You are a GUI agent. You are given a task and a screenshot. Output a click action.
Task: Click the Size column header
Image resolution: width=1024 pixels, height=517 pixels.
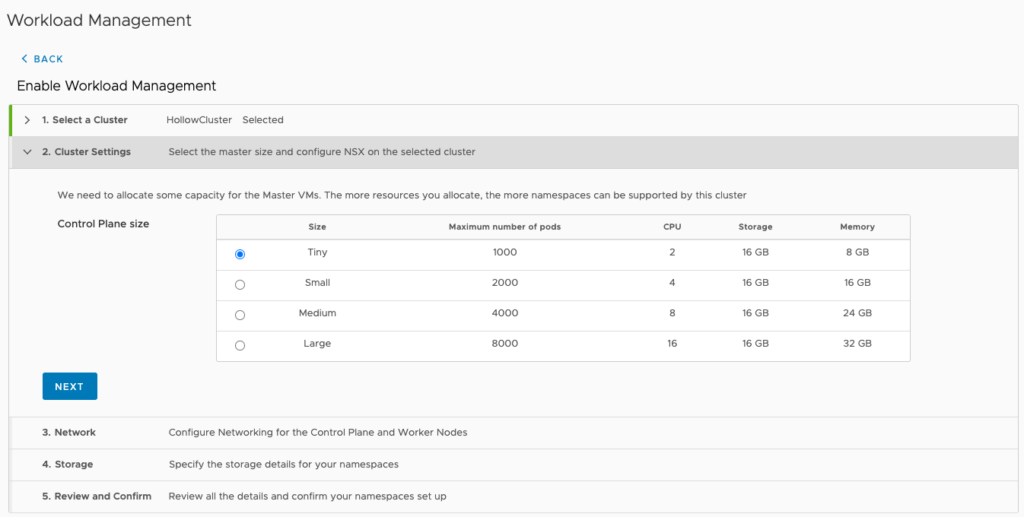[317, 227]
